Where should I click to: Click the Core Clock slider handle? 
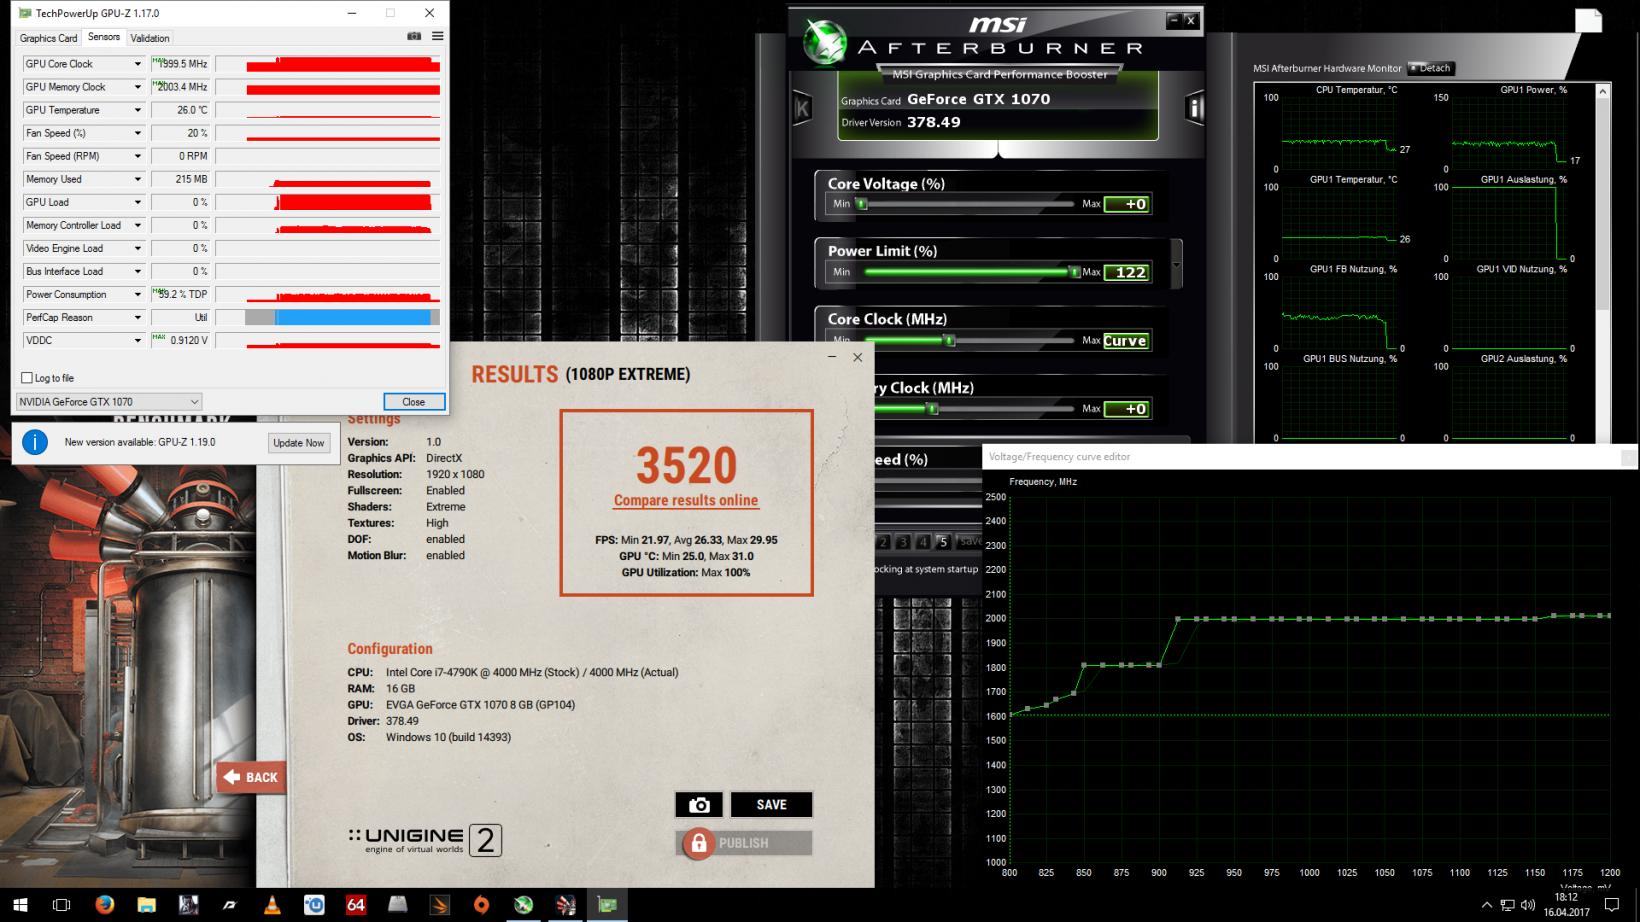[949, 341]
